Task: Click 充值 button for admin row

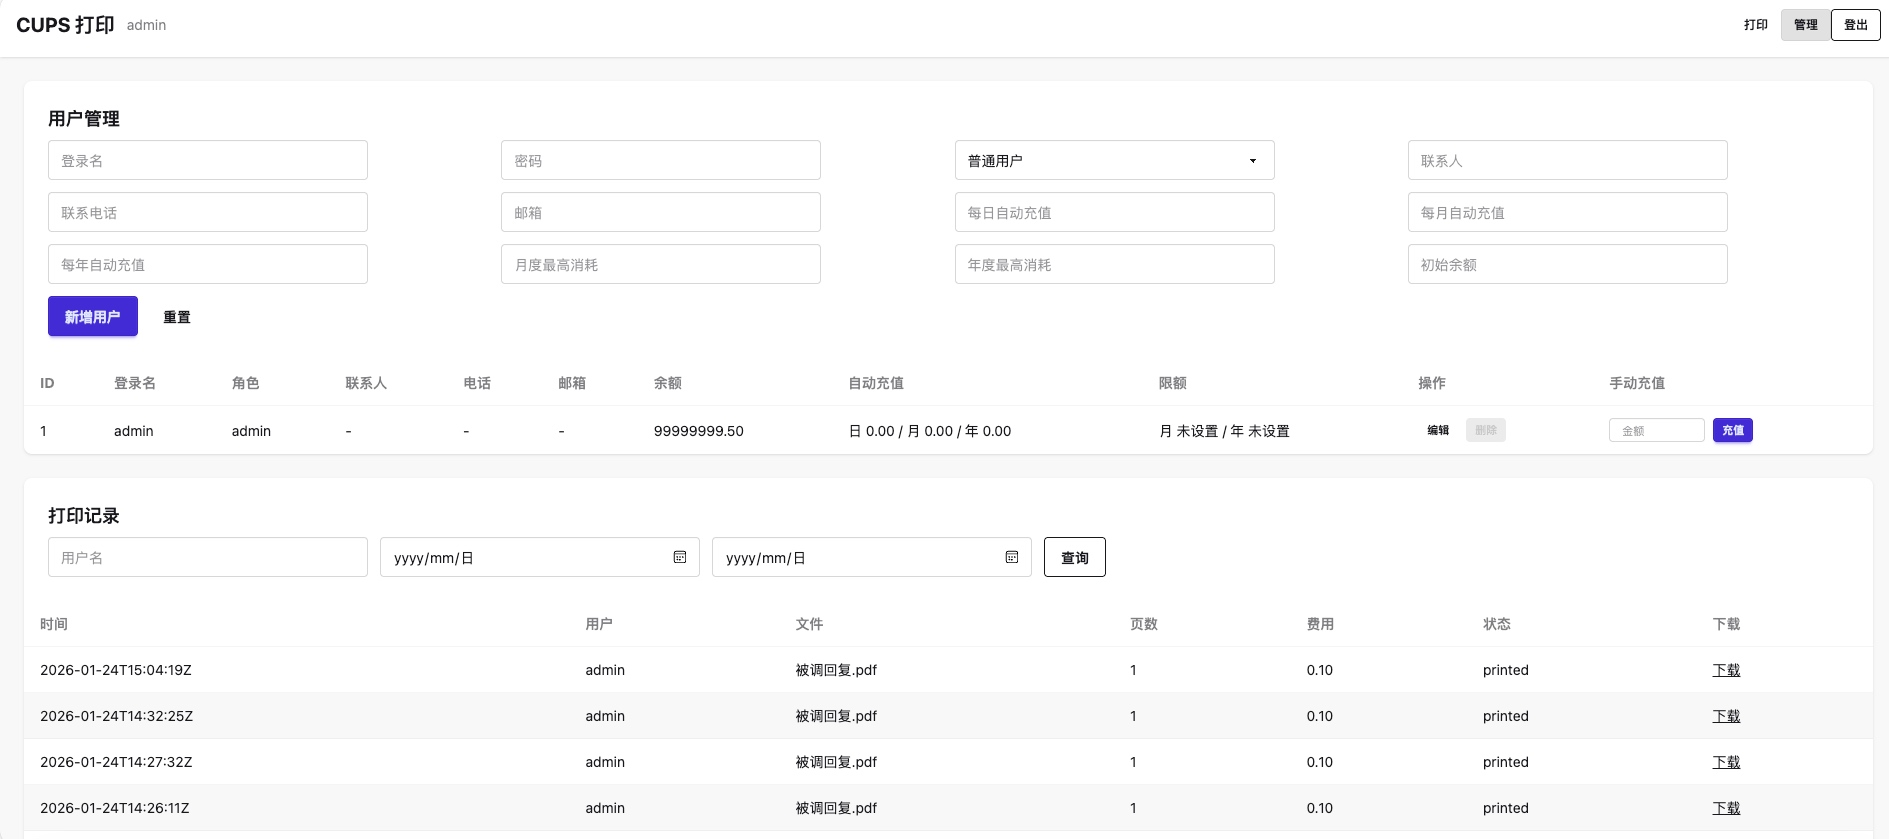Action: click(x=1733, y=430)
